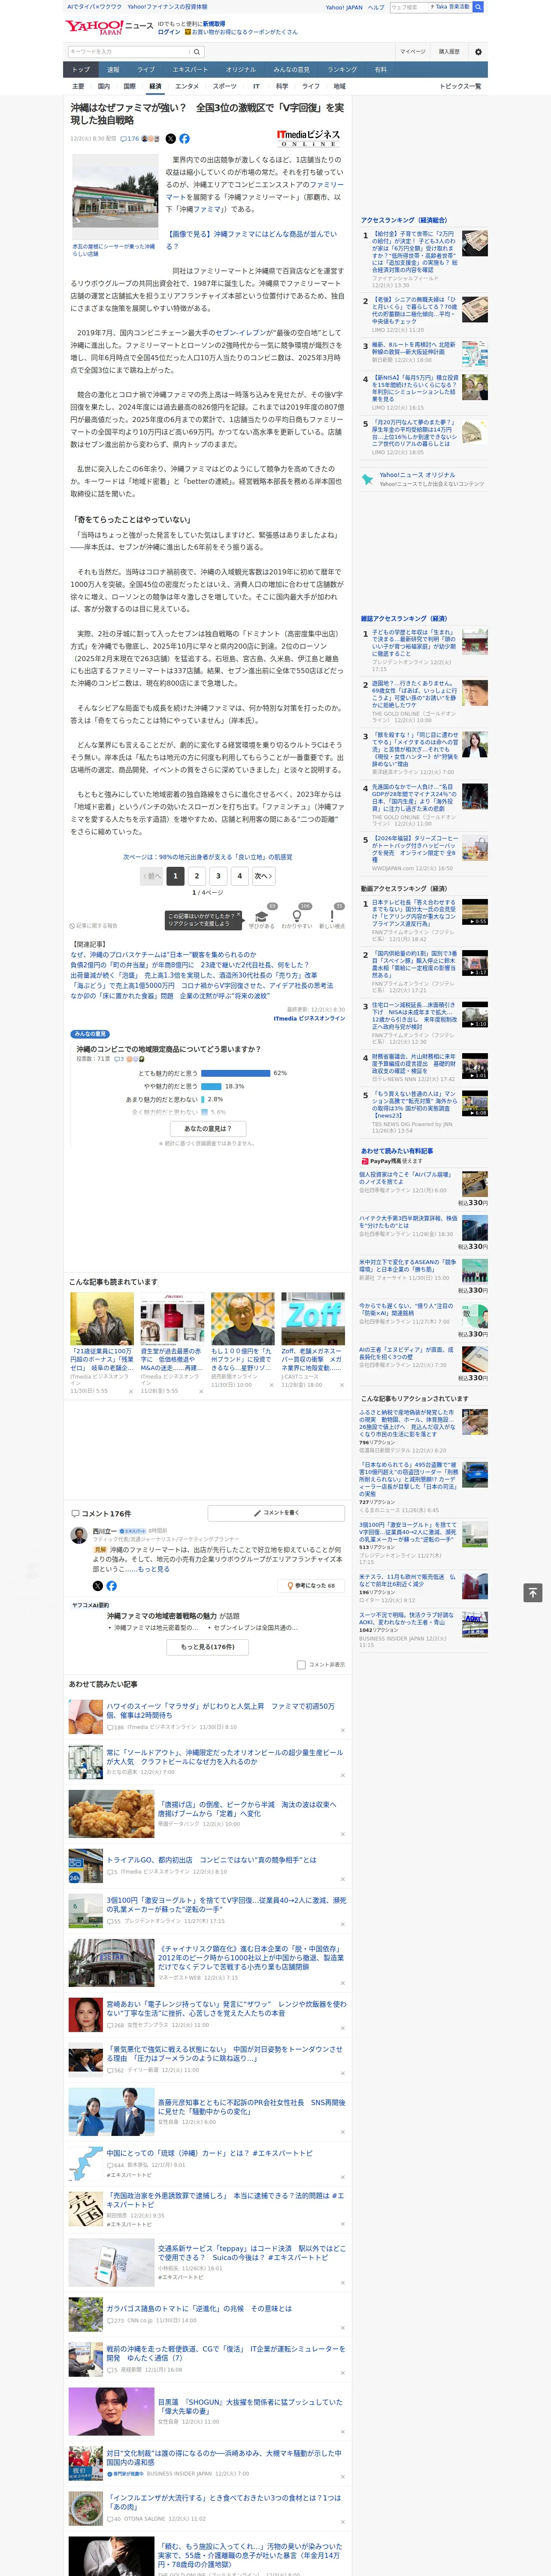
Task: Click the 次へ next page button
Action: click(263, 876)
